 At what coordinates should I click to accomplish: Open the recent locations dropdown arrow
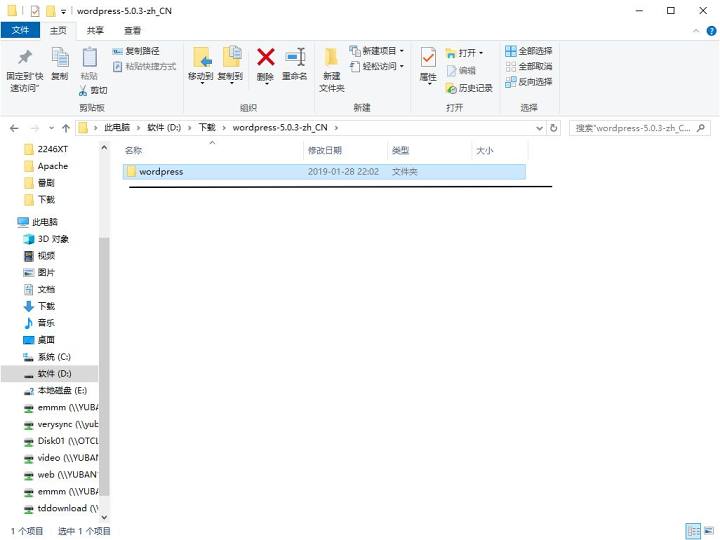tap(51, 128)
